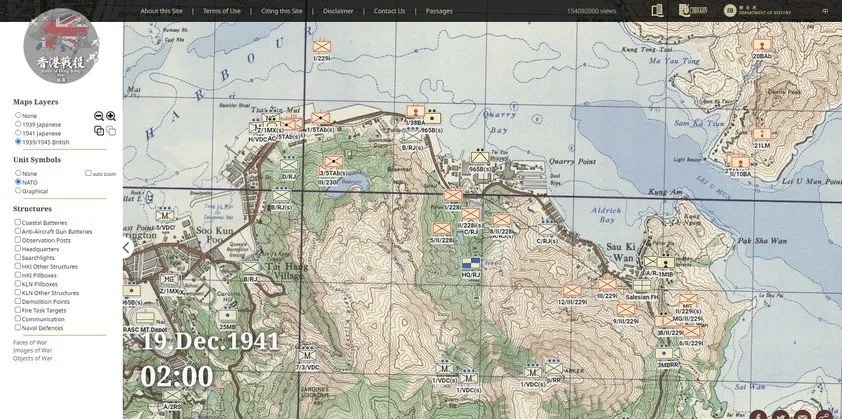
Task: Enable Observation Posts checkbox
Action: point(18,240)
